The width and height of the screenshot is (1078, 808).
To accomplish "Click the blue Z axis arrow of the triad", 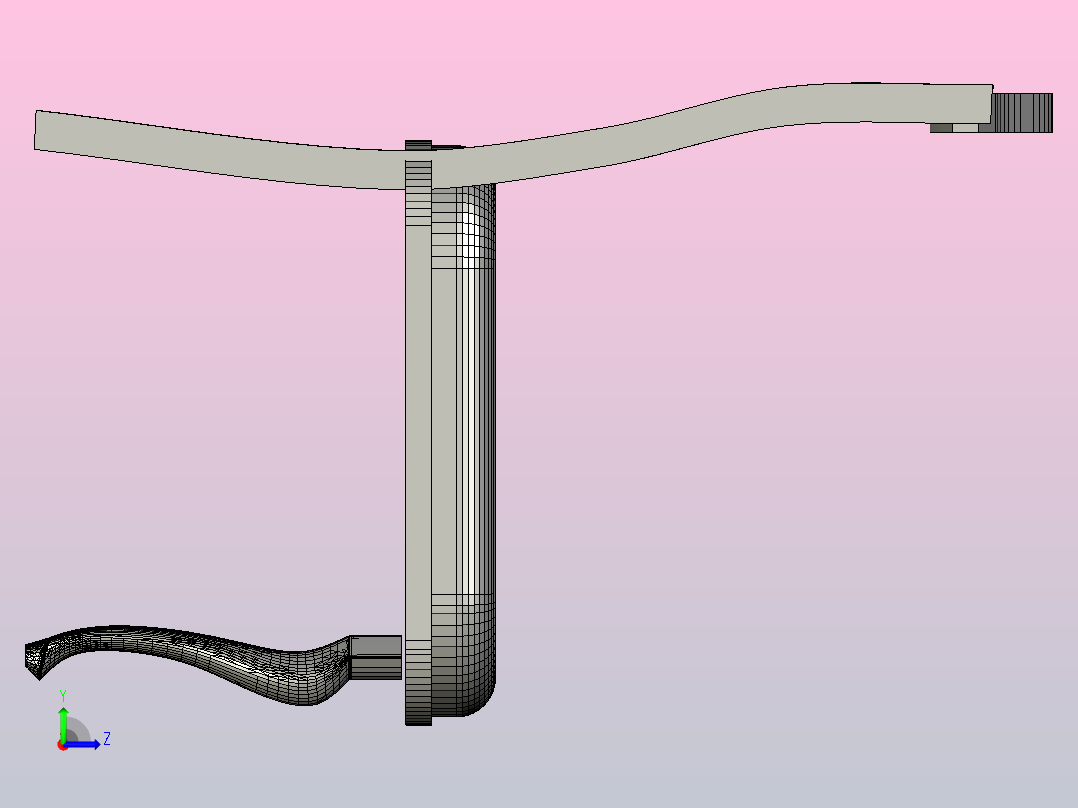I will coord(84,744).
